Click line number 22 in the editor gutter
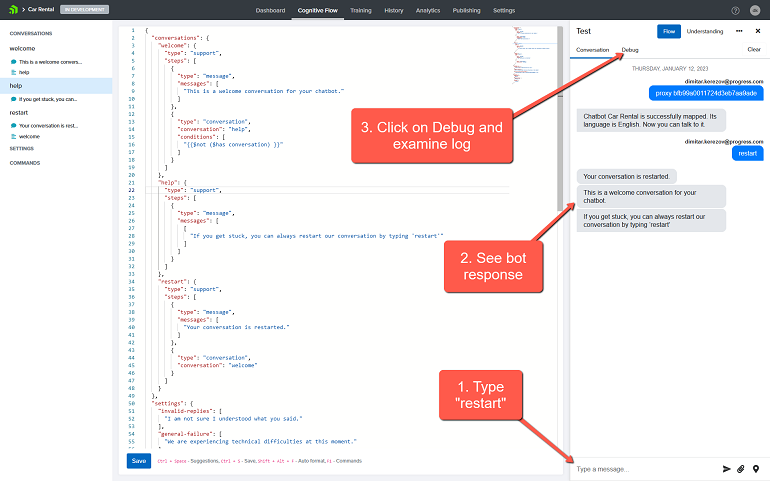Viewport: 770px width, 481px height. point(132,190)
